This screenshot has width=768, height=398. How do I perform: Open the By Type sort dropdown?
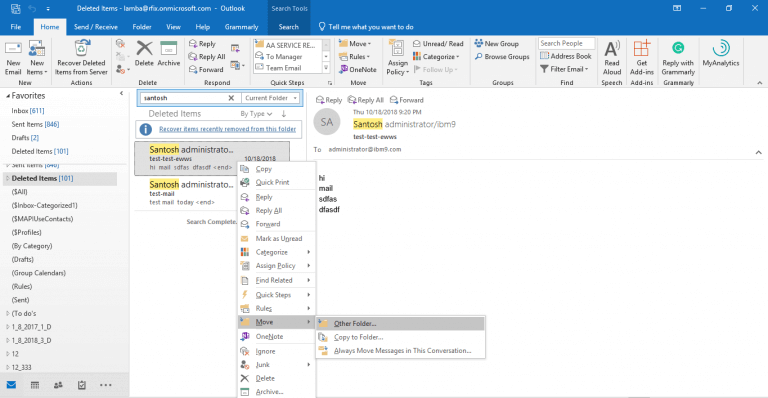(x=256, y=114)
